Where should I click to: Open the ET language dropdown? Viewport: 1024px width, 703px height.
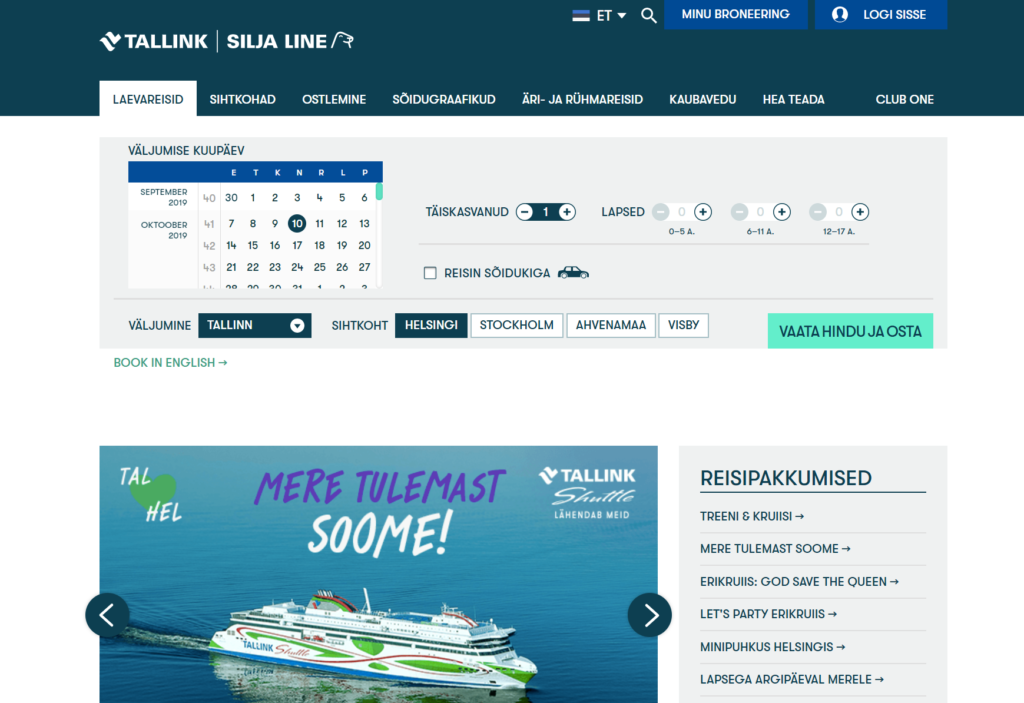tap(600, 15)
